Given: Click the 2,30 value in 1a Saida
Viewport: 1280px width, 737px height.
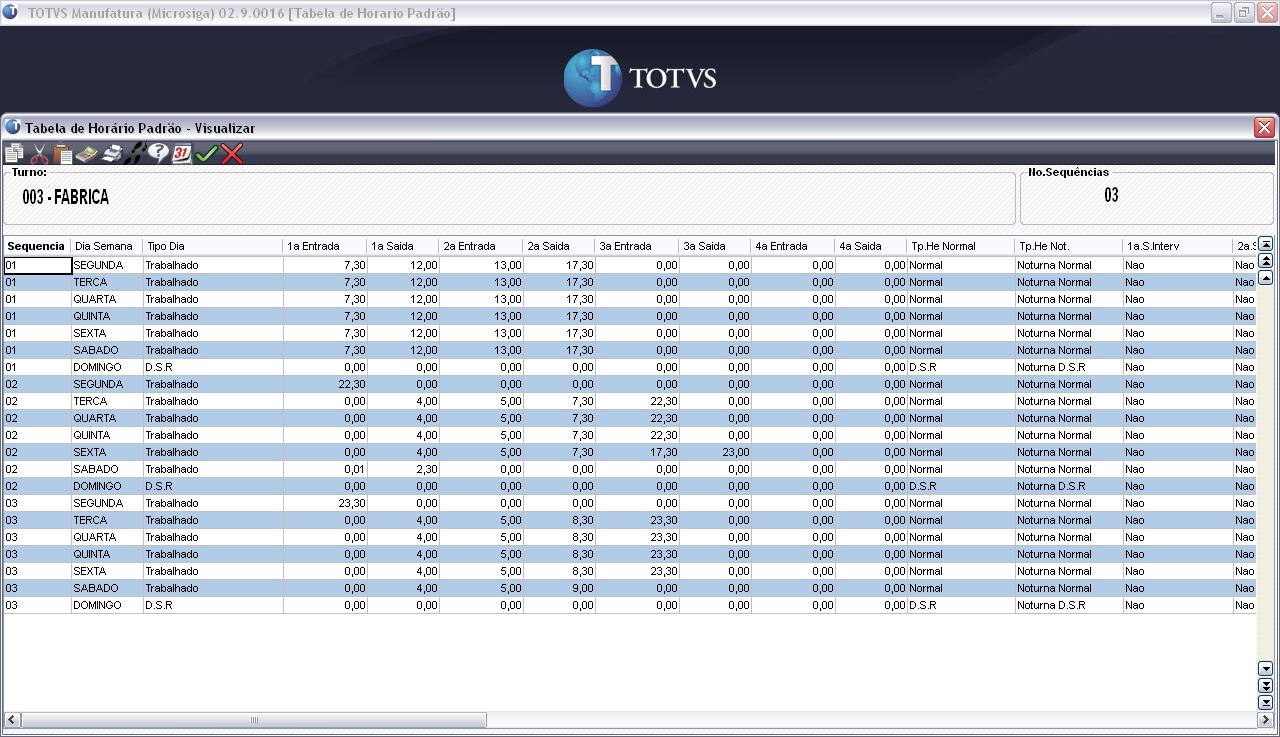Looking at the screenshot, I should (424, 470).
